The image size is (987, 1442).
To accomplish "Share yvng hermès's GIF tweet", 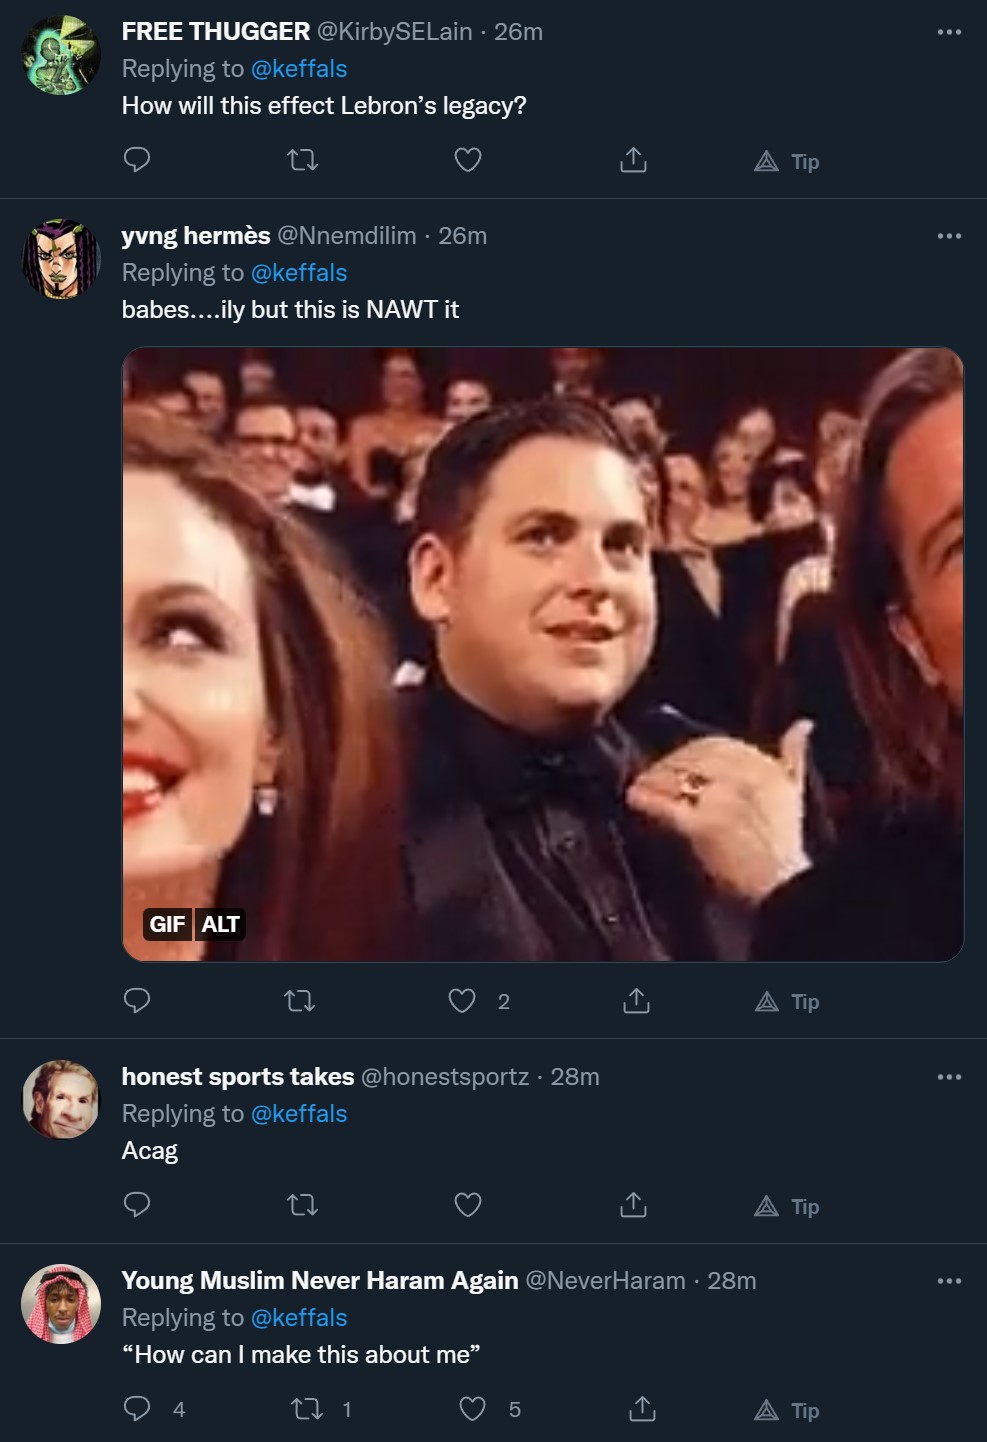I will coord(636,1001).
